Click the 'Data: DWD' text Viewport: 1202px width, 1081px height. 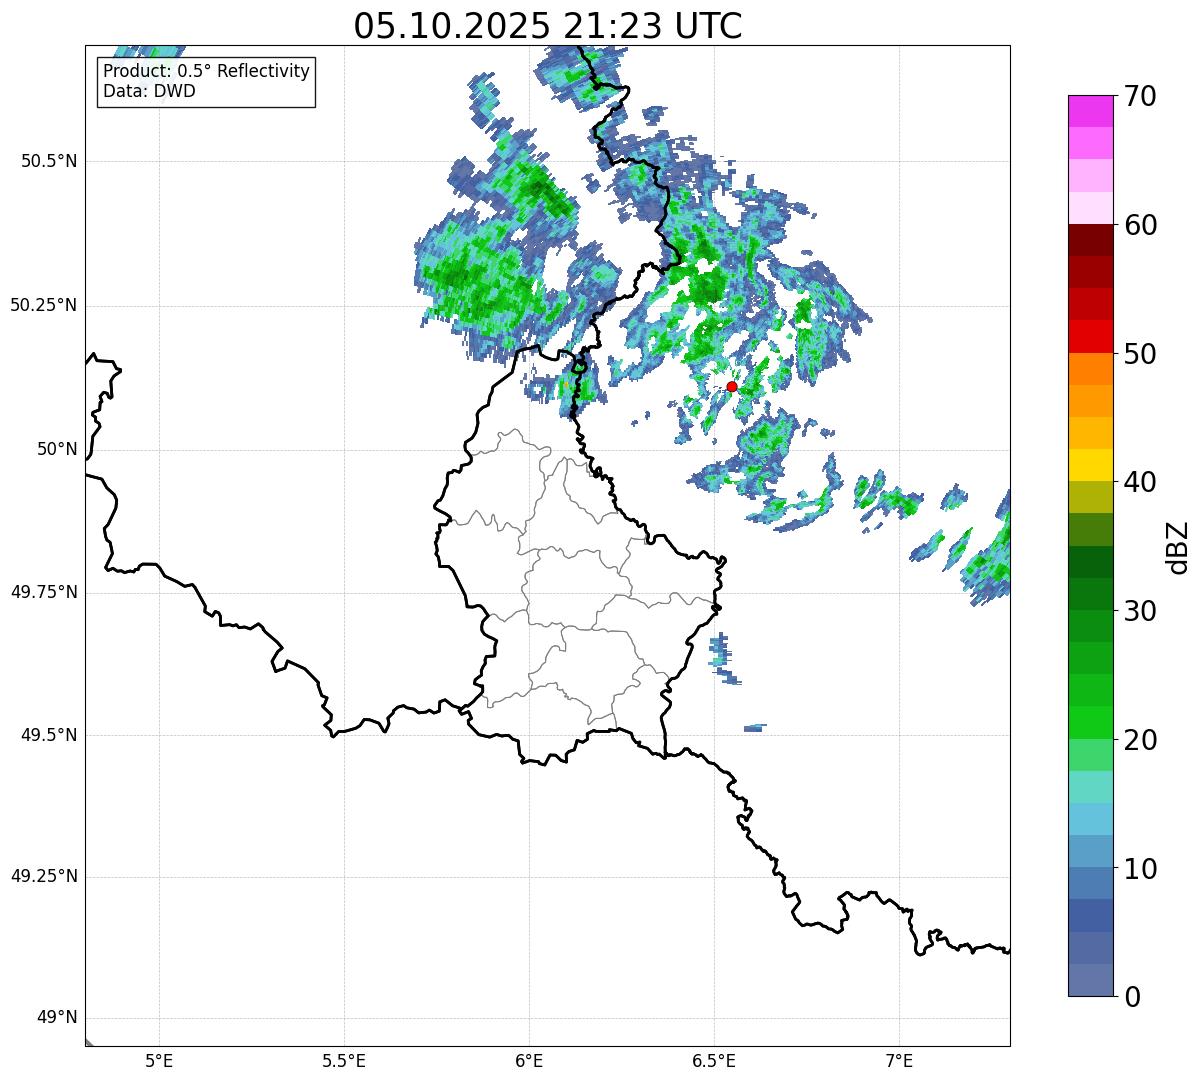[149, 91]
